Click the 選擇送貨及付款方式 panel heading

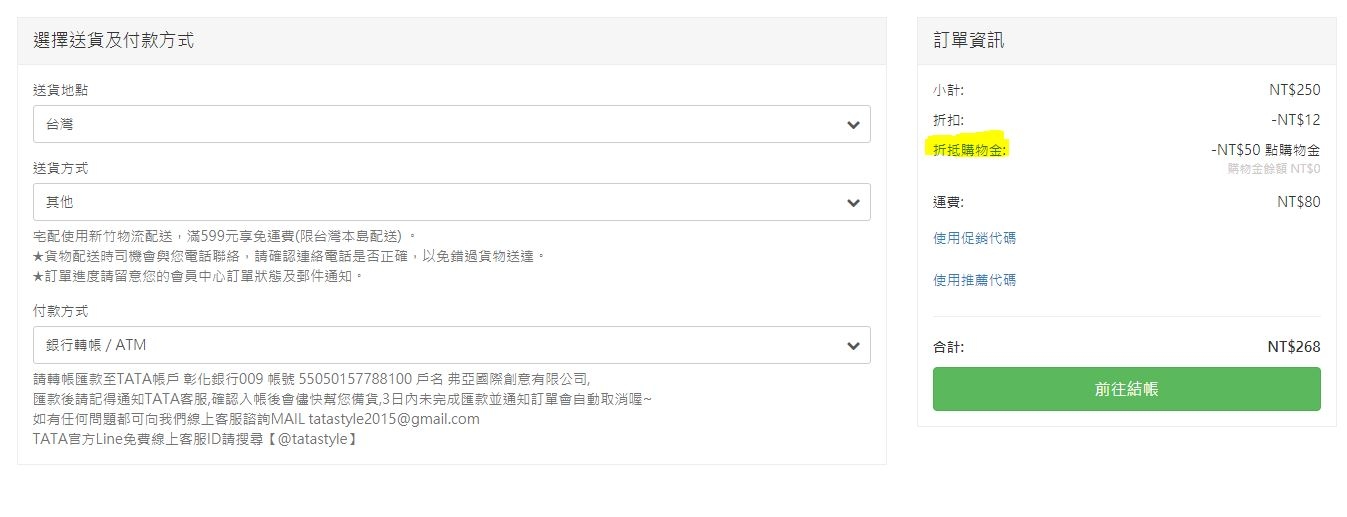coord(113,41)
